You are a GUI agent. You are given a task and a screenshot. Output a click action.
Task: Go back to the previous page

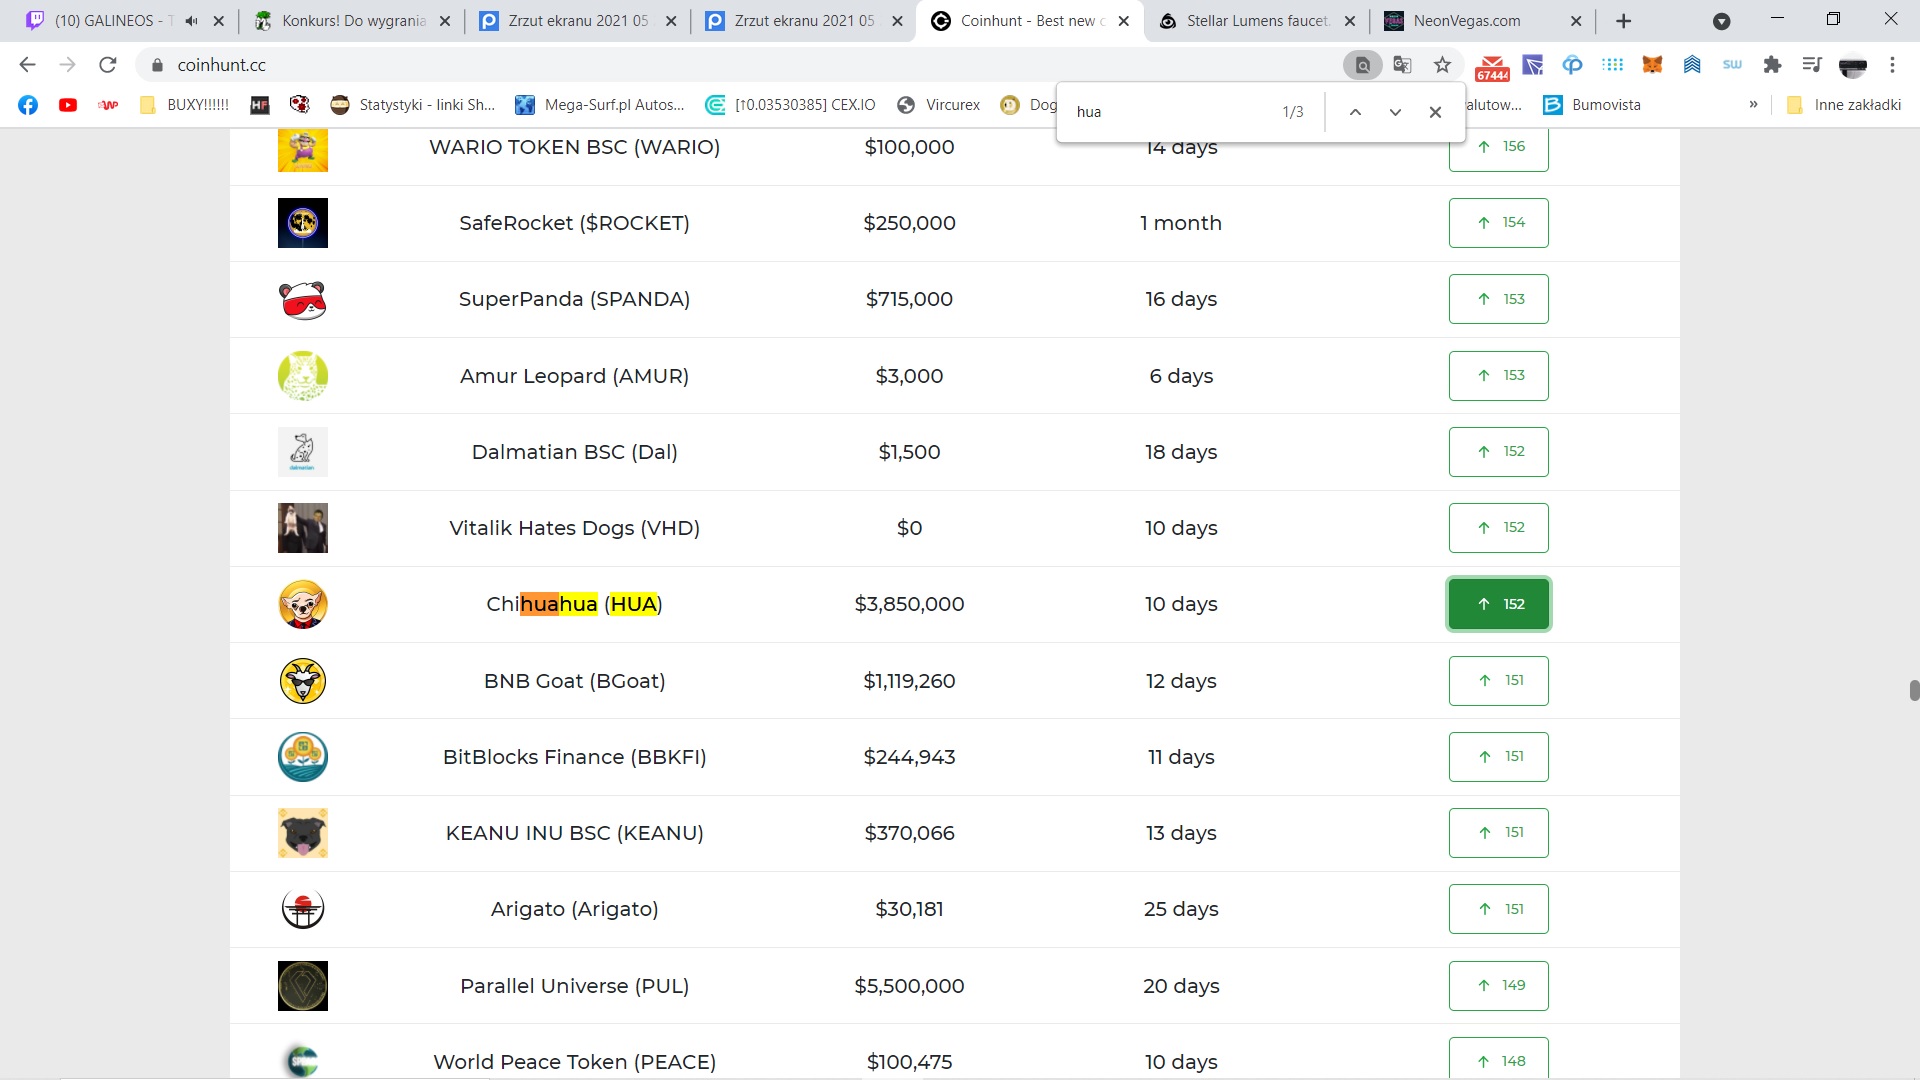coord(27,65)
